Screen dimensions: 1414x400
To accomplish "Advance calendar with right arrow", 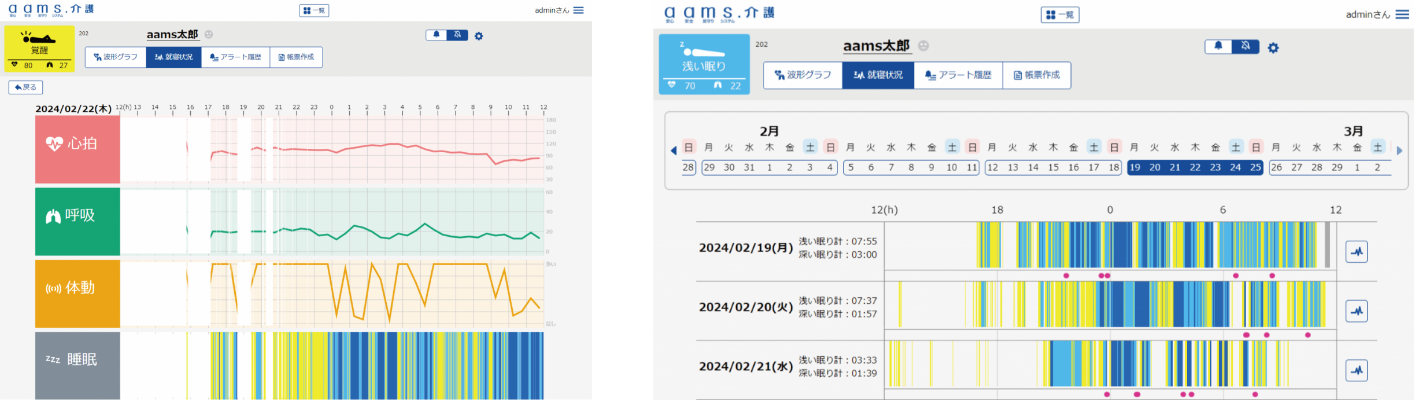I will [1399, 151].
